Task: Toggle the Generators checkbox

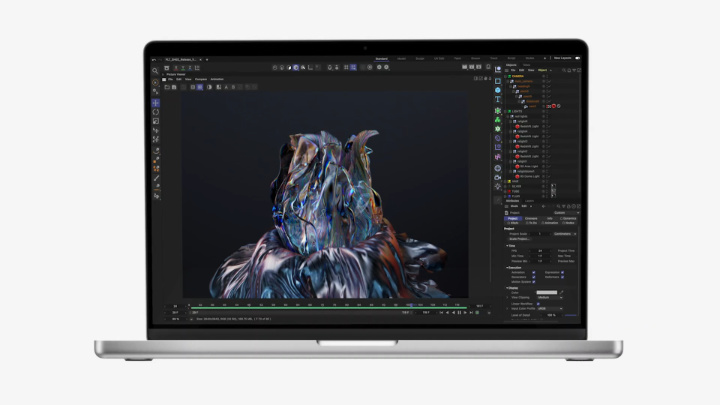Action: click(x=534, y=277)
